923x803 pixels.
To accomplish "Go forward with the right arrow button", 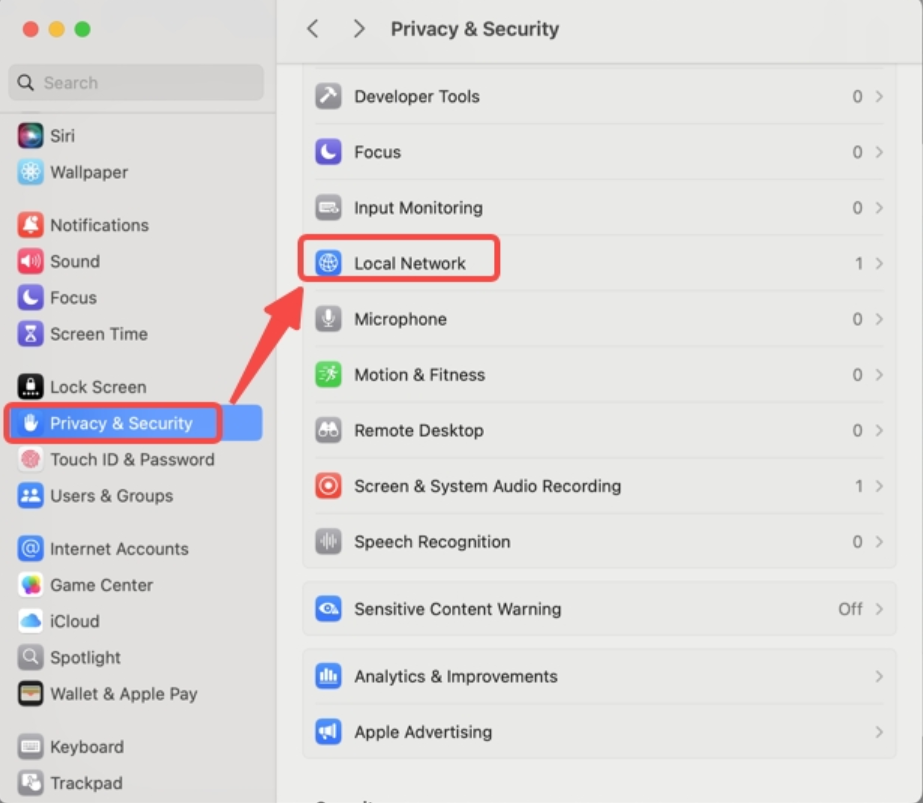I will (x=359, y=29).
